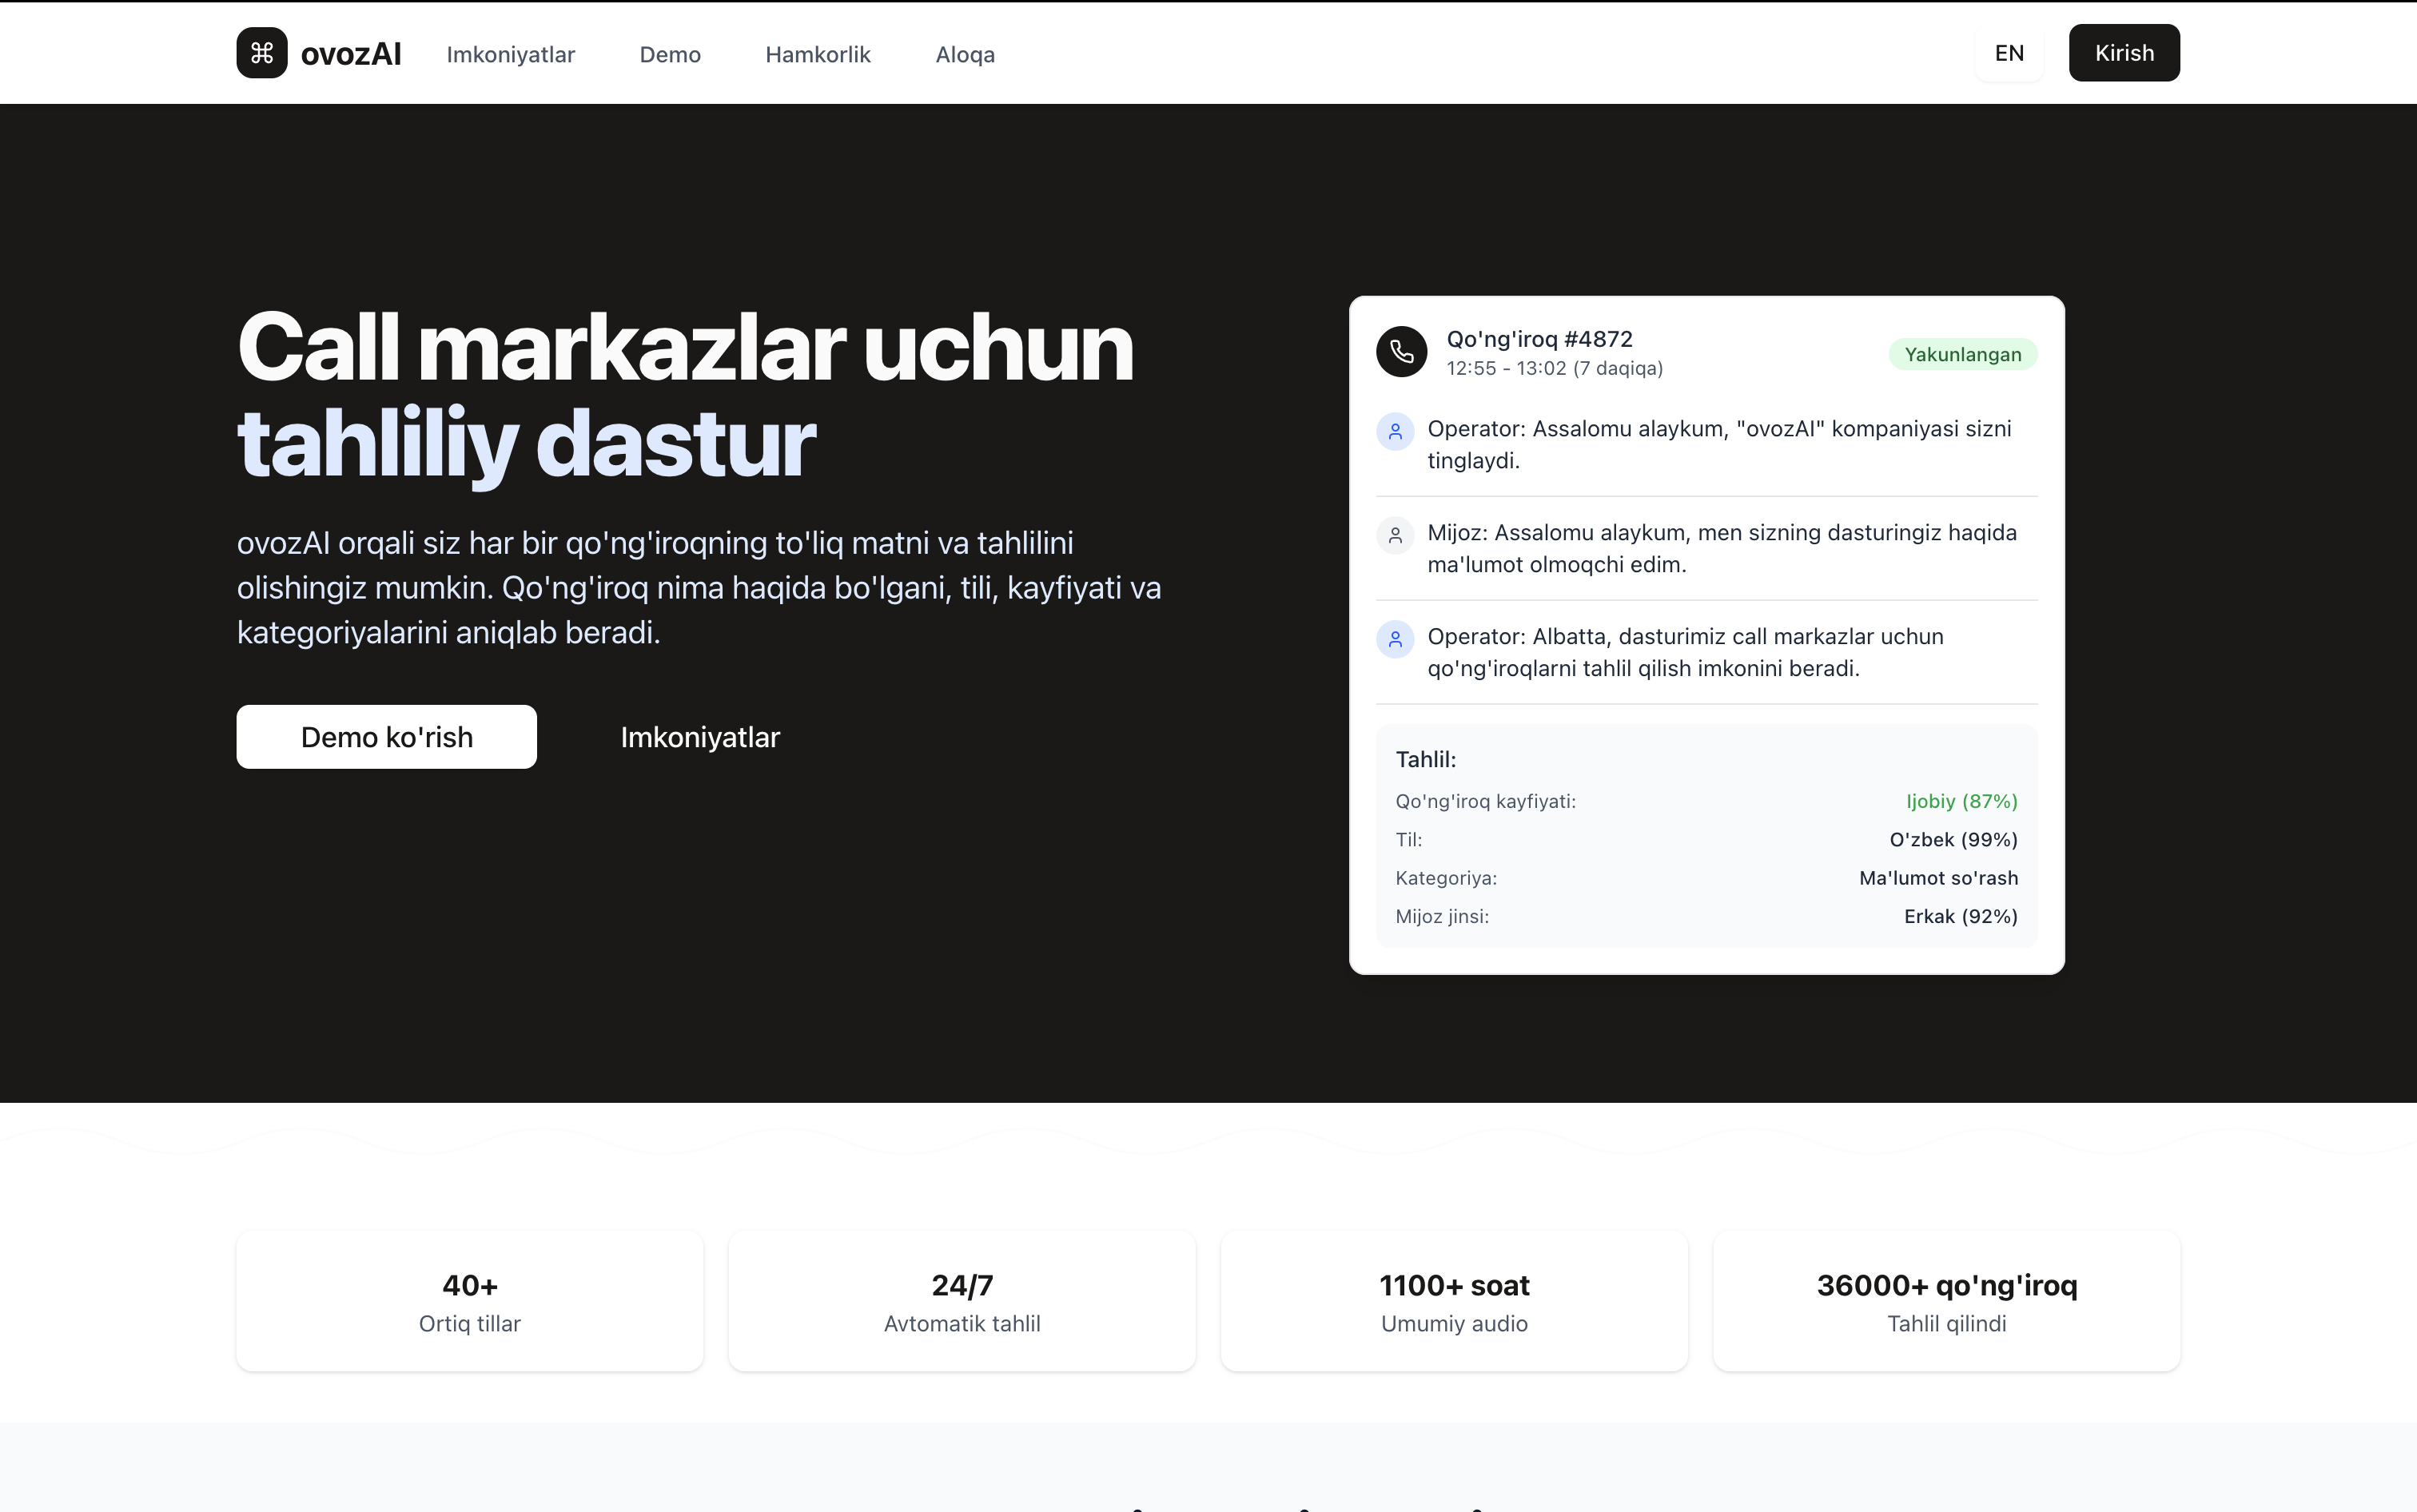Open the Imkoniyatlar nav menu item
This screenshot has height=1512, width=2417.
pyautogui.click(x=510, y=55)
